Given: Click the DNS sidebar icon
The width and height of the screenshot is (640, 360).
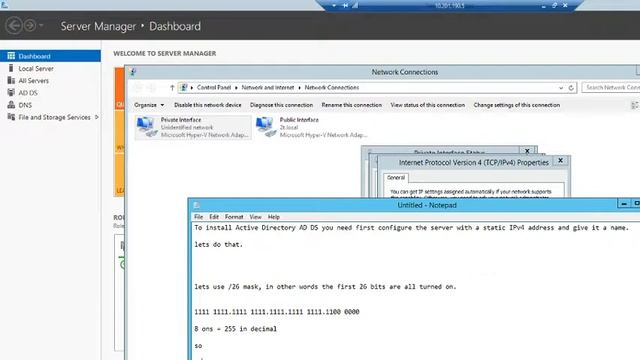Looking at the screenshot, I should click(x=11, y=105).
